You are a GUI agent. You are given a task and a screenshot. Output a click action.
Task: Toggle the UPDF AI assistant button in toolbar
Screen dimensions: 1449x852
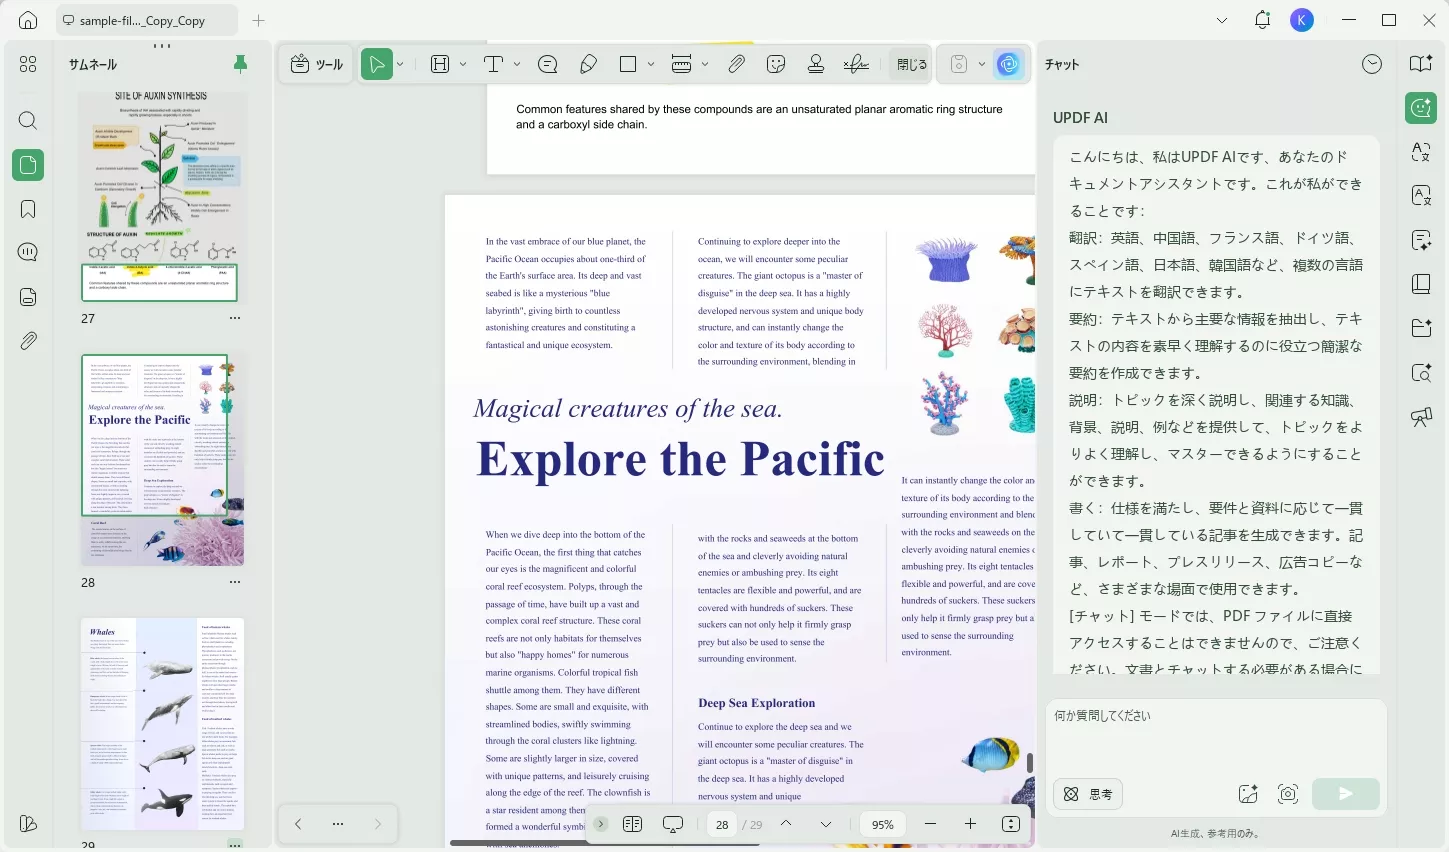pos(1008,64)
